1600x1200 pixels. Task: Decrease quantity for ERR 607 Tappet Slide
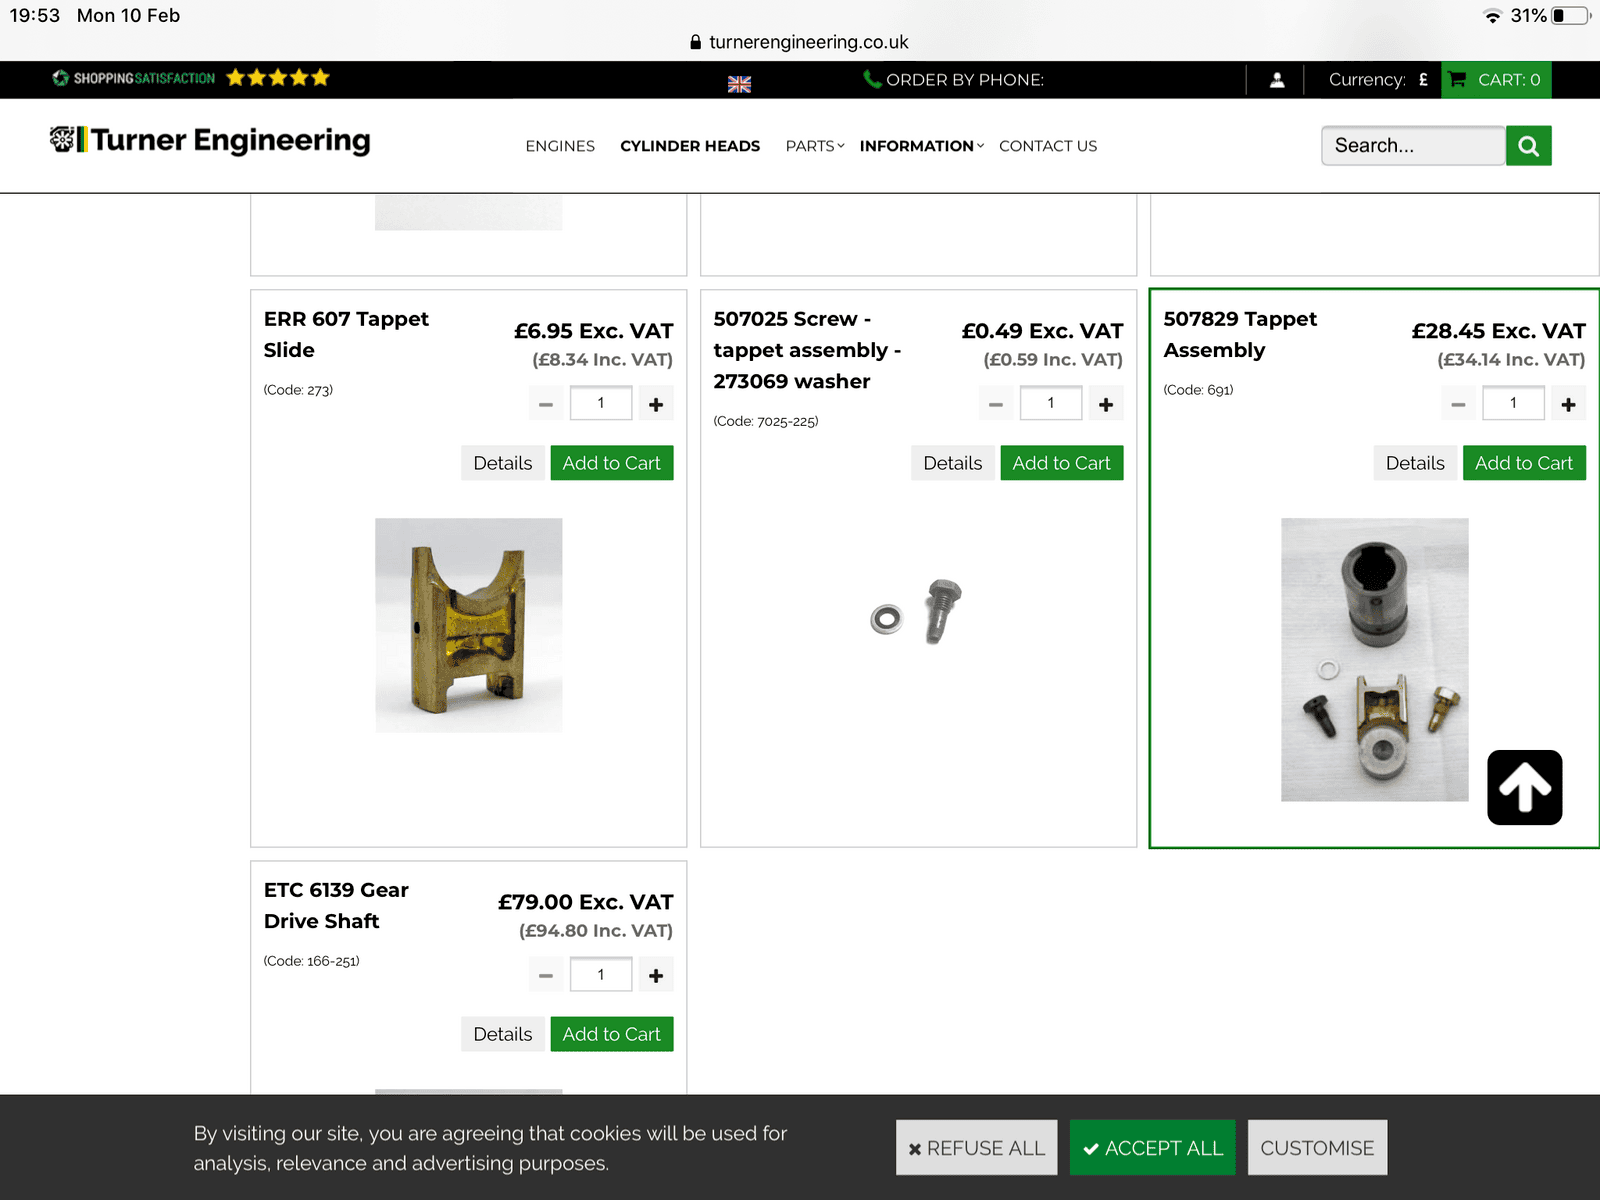546,404
